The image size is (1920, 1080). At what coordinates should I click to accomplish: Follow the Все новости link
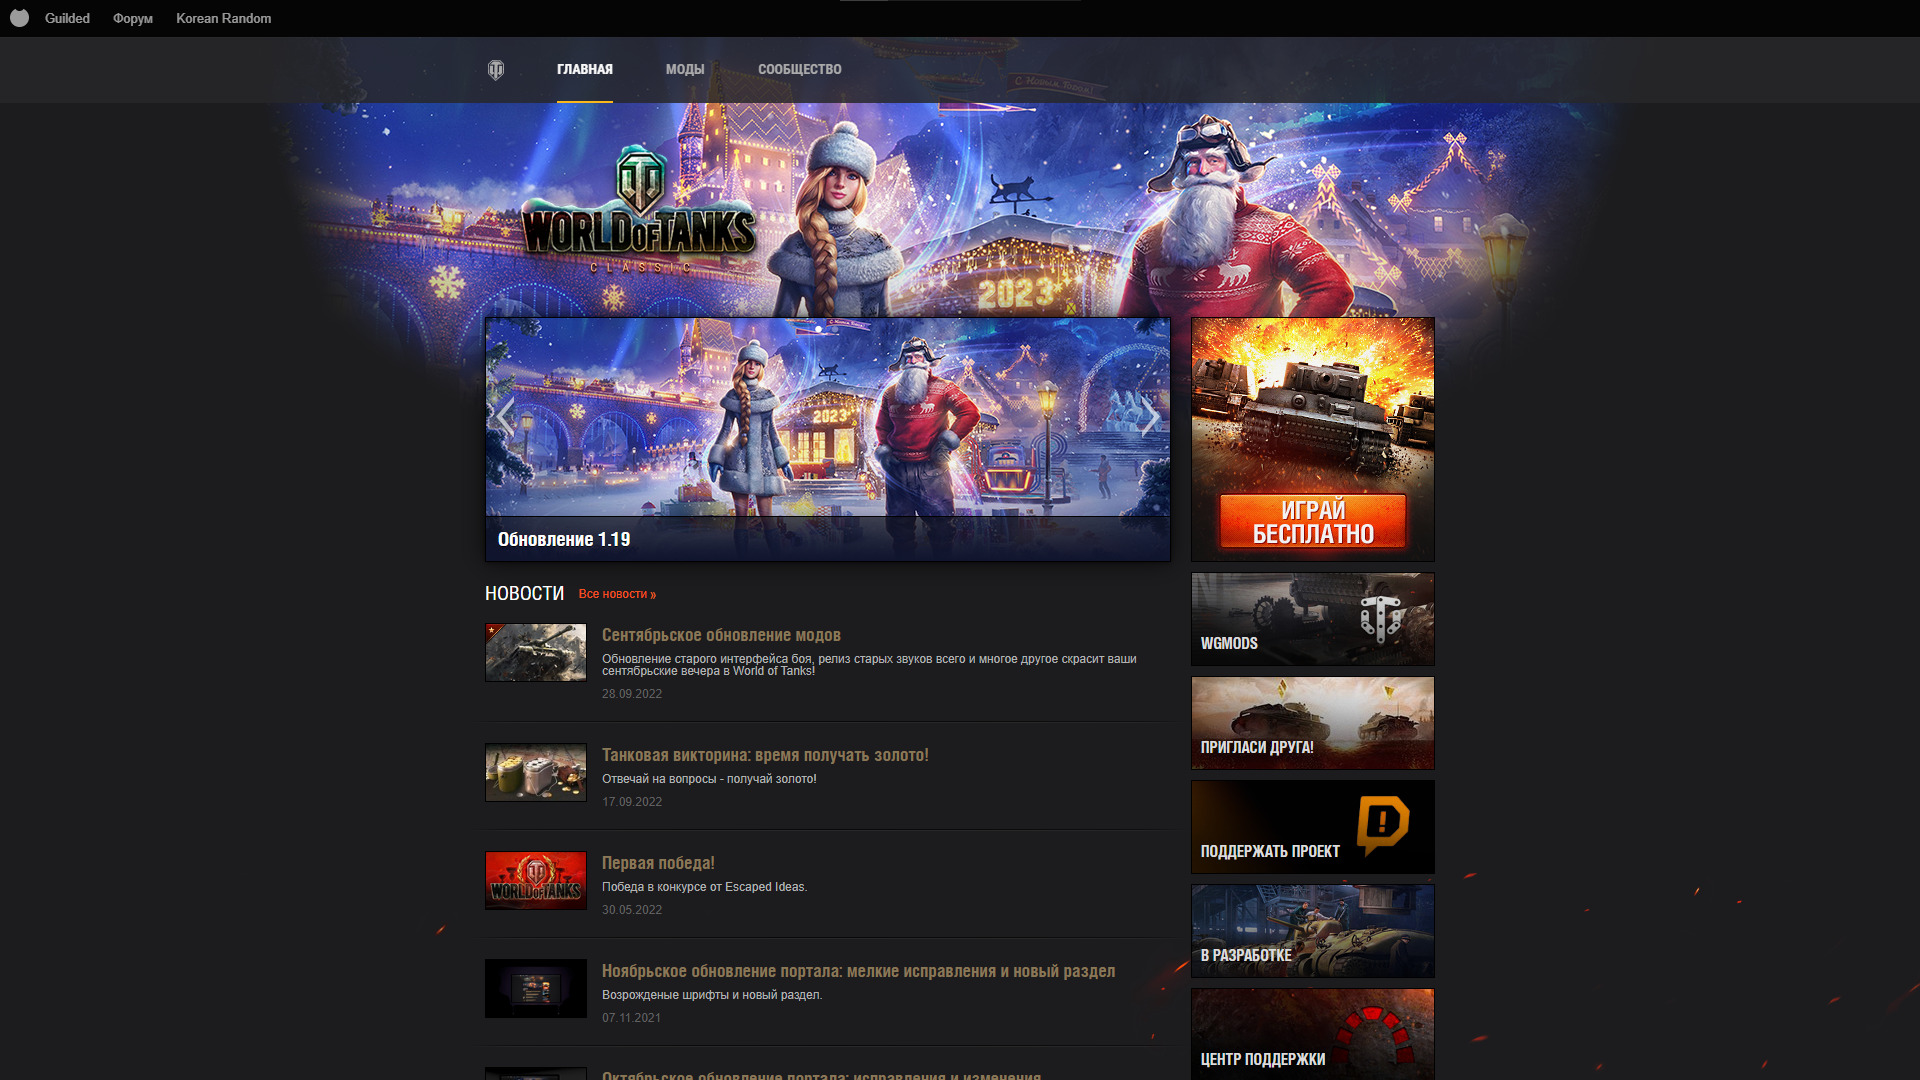pyautogui.click(x=617, y=594)
